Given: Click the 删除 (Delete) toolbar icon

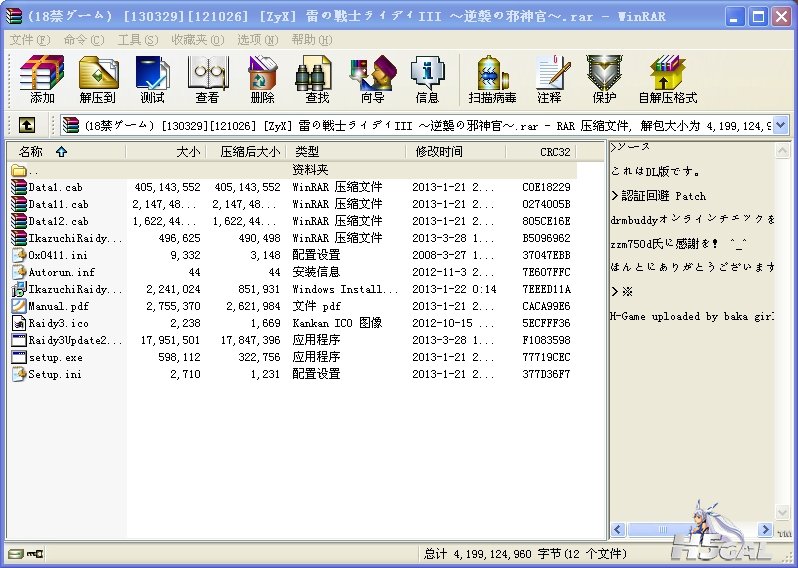Looking at the screenshot, I should pyautogui.click(x=262, y=79).
